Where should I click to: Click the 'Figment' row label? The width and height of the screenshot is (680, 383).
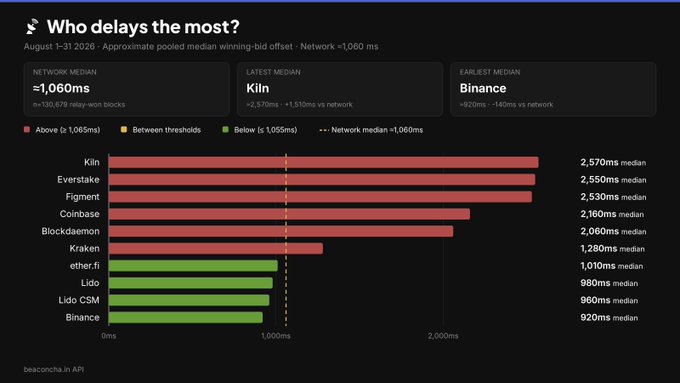click(82, 197)
